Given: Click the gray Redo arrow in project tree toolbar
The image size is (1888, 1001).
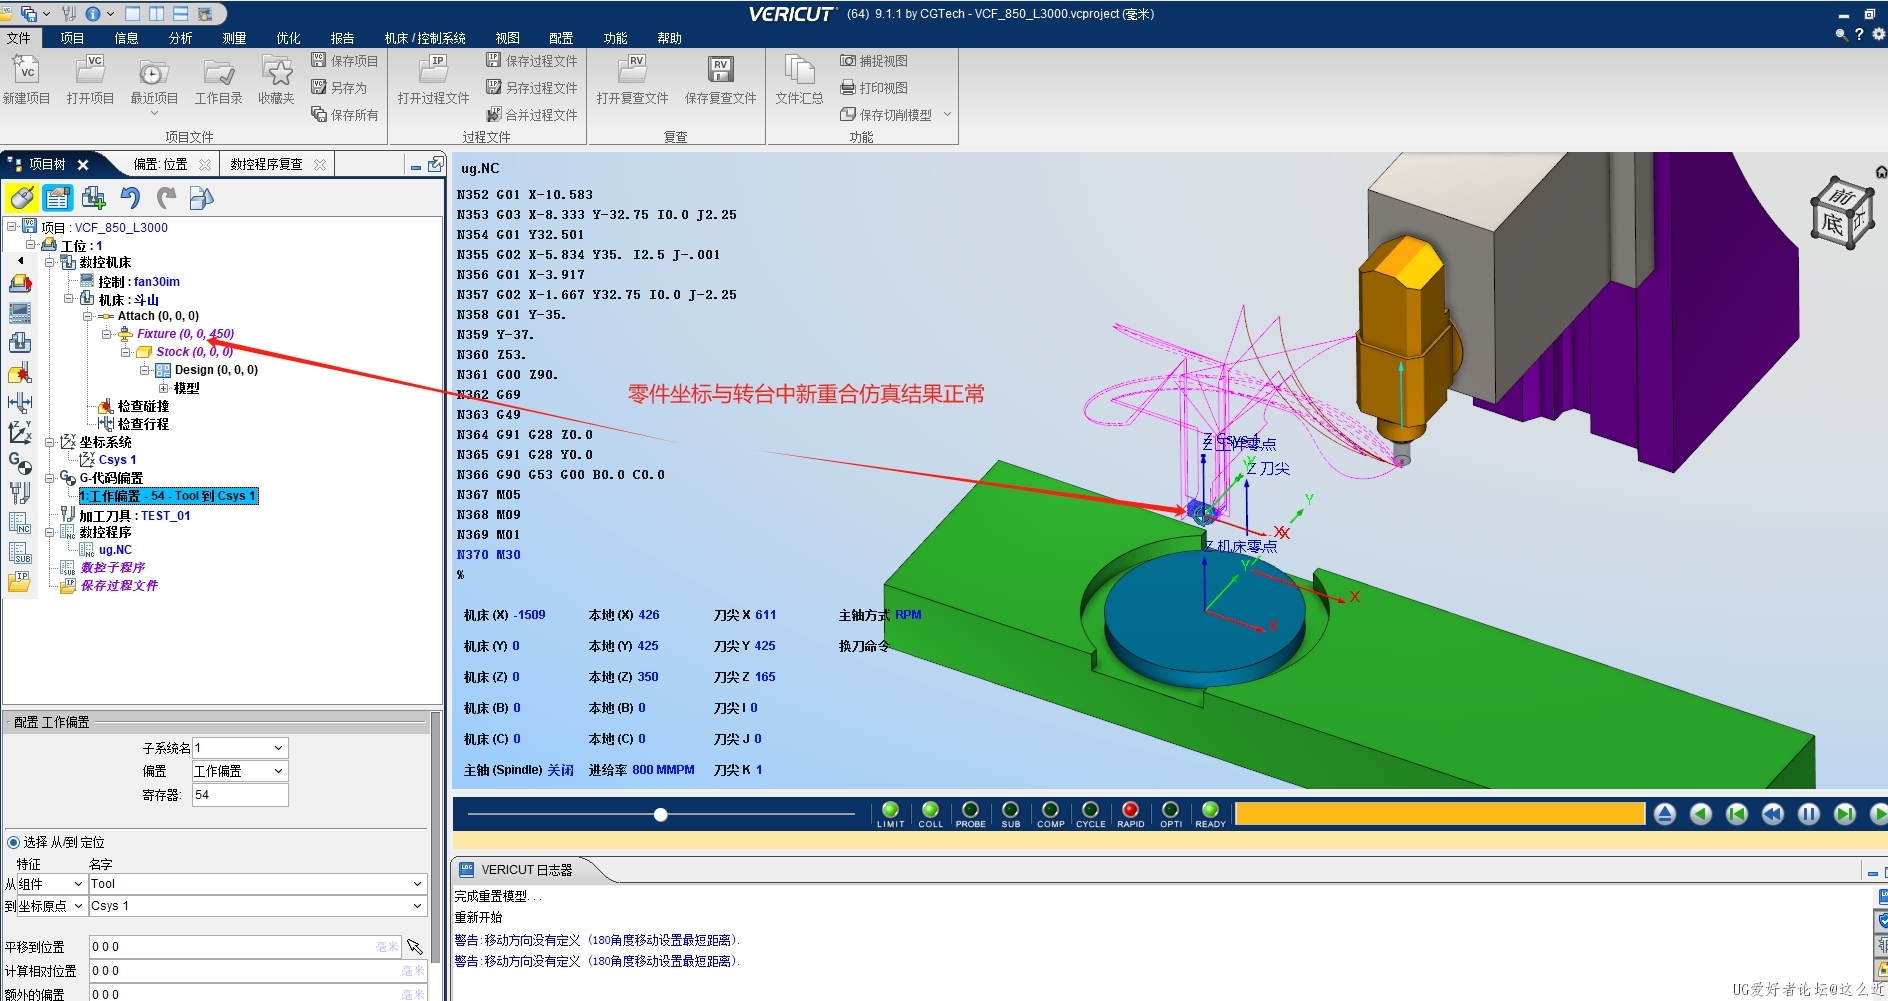Looking at the screenshot, I should [166, 198].
